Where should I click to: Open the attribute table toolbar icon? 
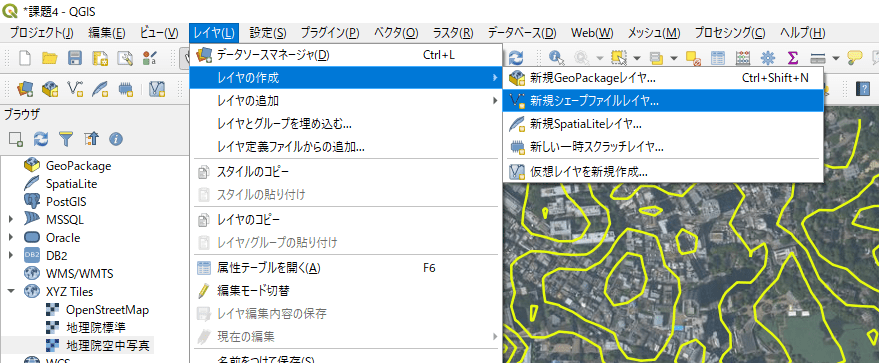click(x=718, y=58)
